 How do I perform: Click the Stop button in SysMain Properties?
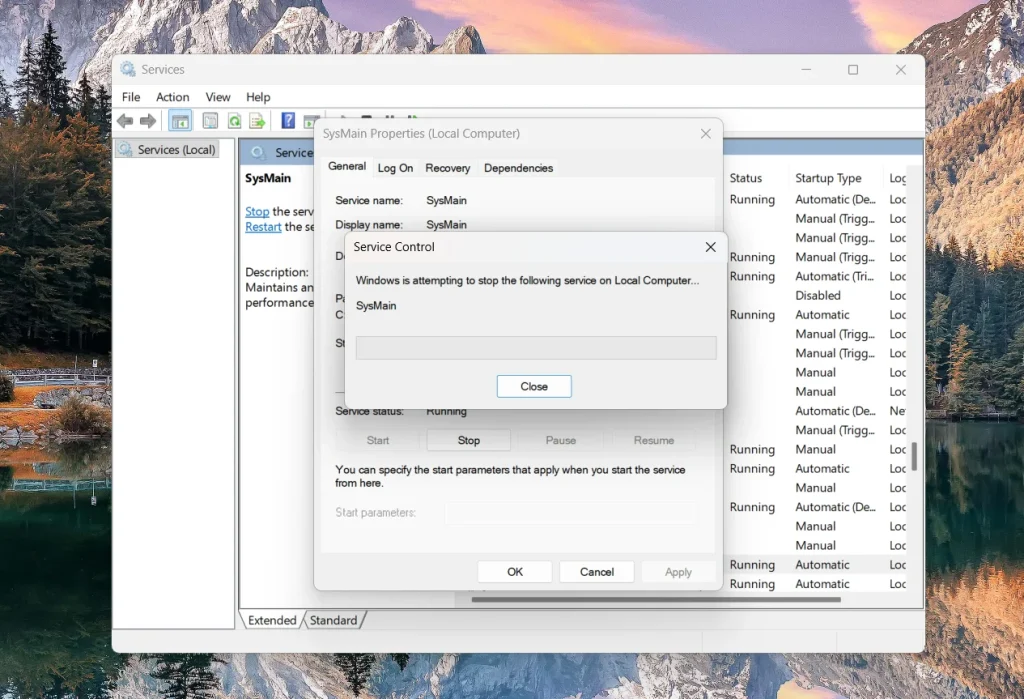[x=468, y=440]
